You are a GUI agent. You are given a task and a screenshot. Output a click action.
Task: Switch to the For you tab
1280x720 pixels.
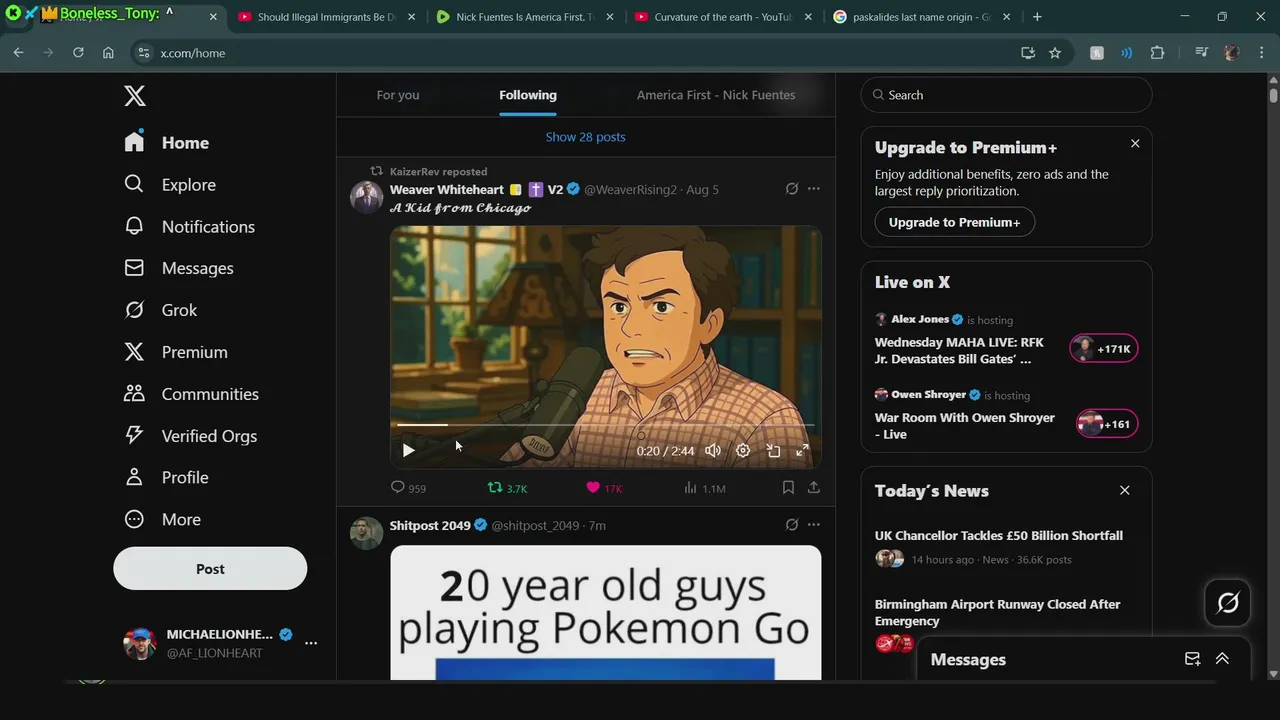(x=398, y=95)
